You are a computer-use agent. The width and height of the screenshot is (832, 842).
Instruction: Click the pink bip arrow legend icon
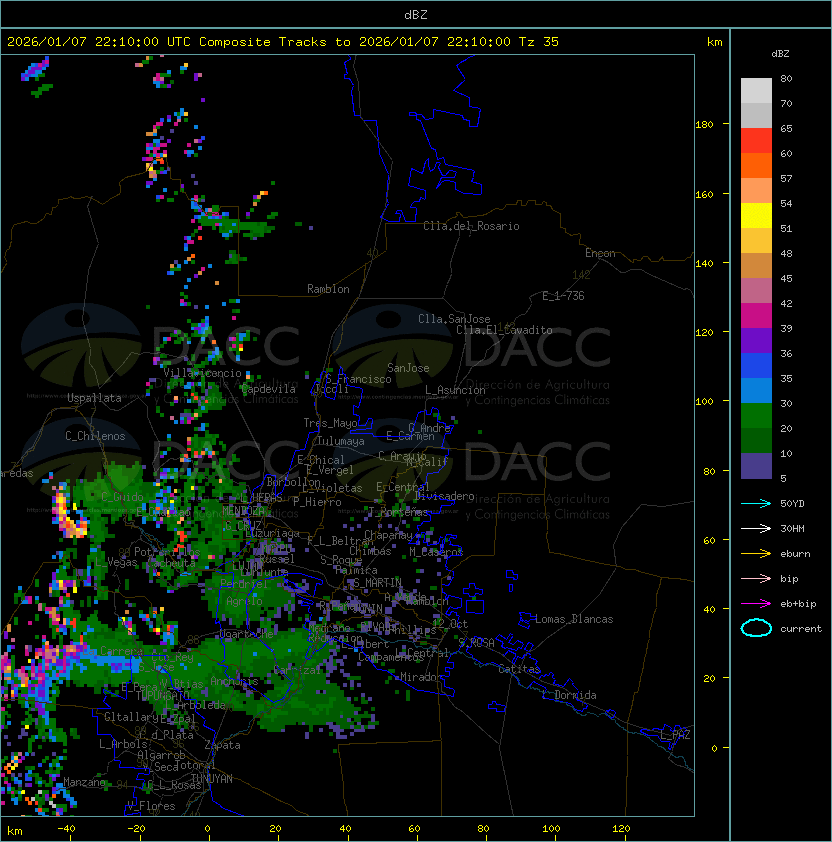[x=756, y=578]
